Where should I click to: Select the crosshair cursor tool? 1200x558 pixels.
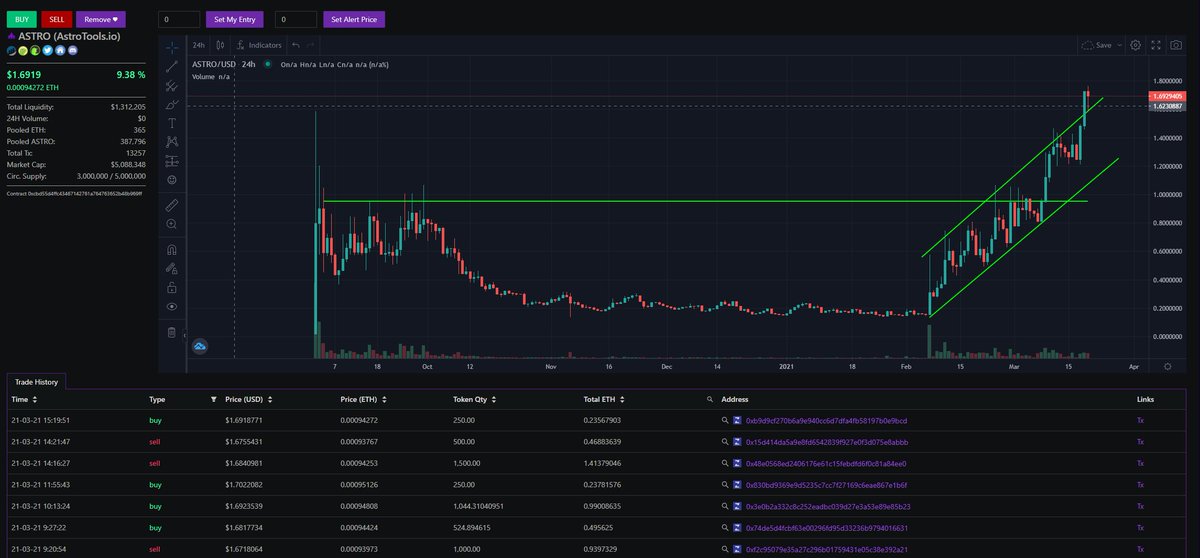click(x=172, y=46)
